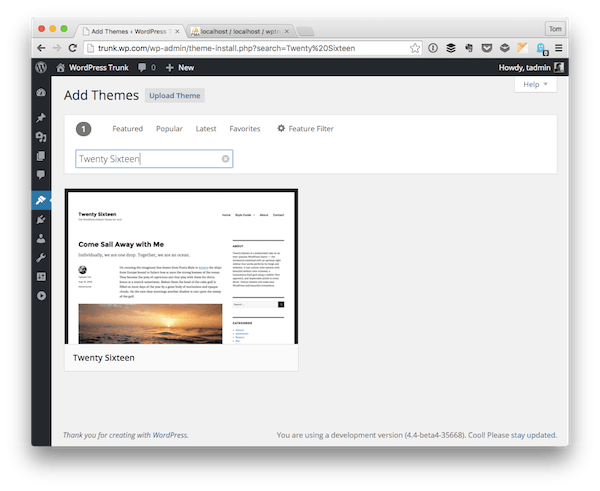The height and width of the screenshot is (491, 600).
Task: Visit site via the home icon
Action: 60,68
